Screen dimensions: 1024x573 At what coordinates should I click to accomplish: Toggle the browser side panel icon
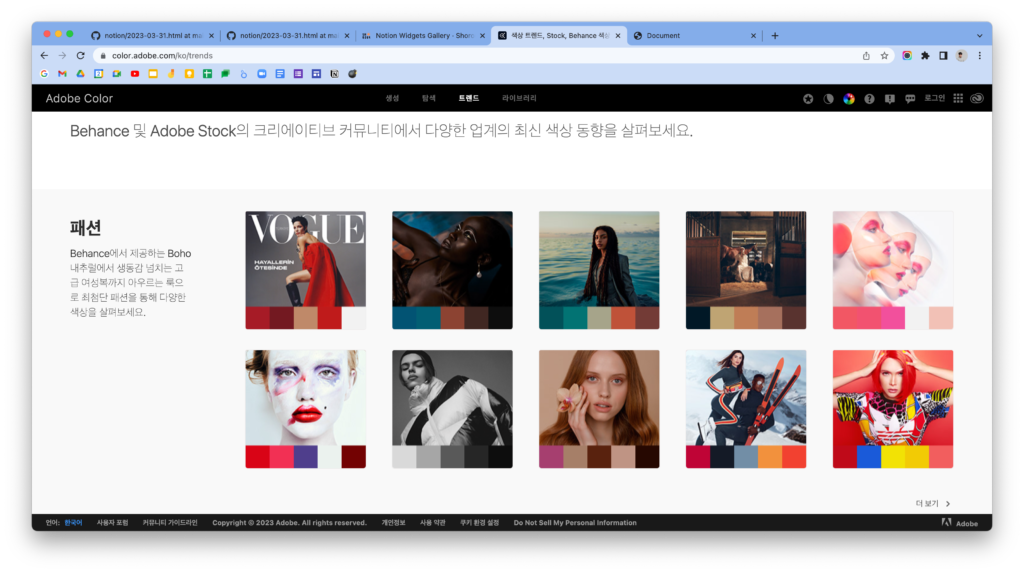pyautogui.click(x=943, y=56)
